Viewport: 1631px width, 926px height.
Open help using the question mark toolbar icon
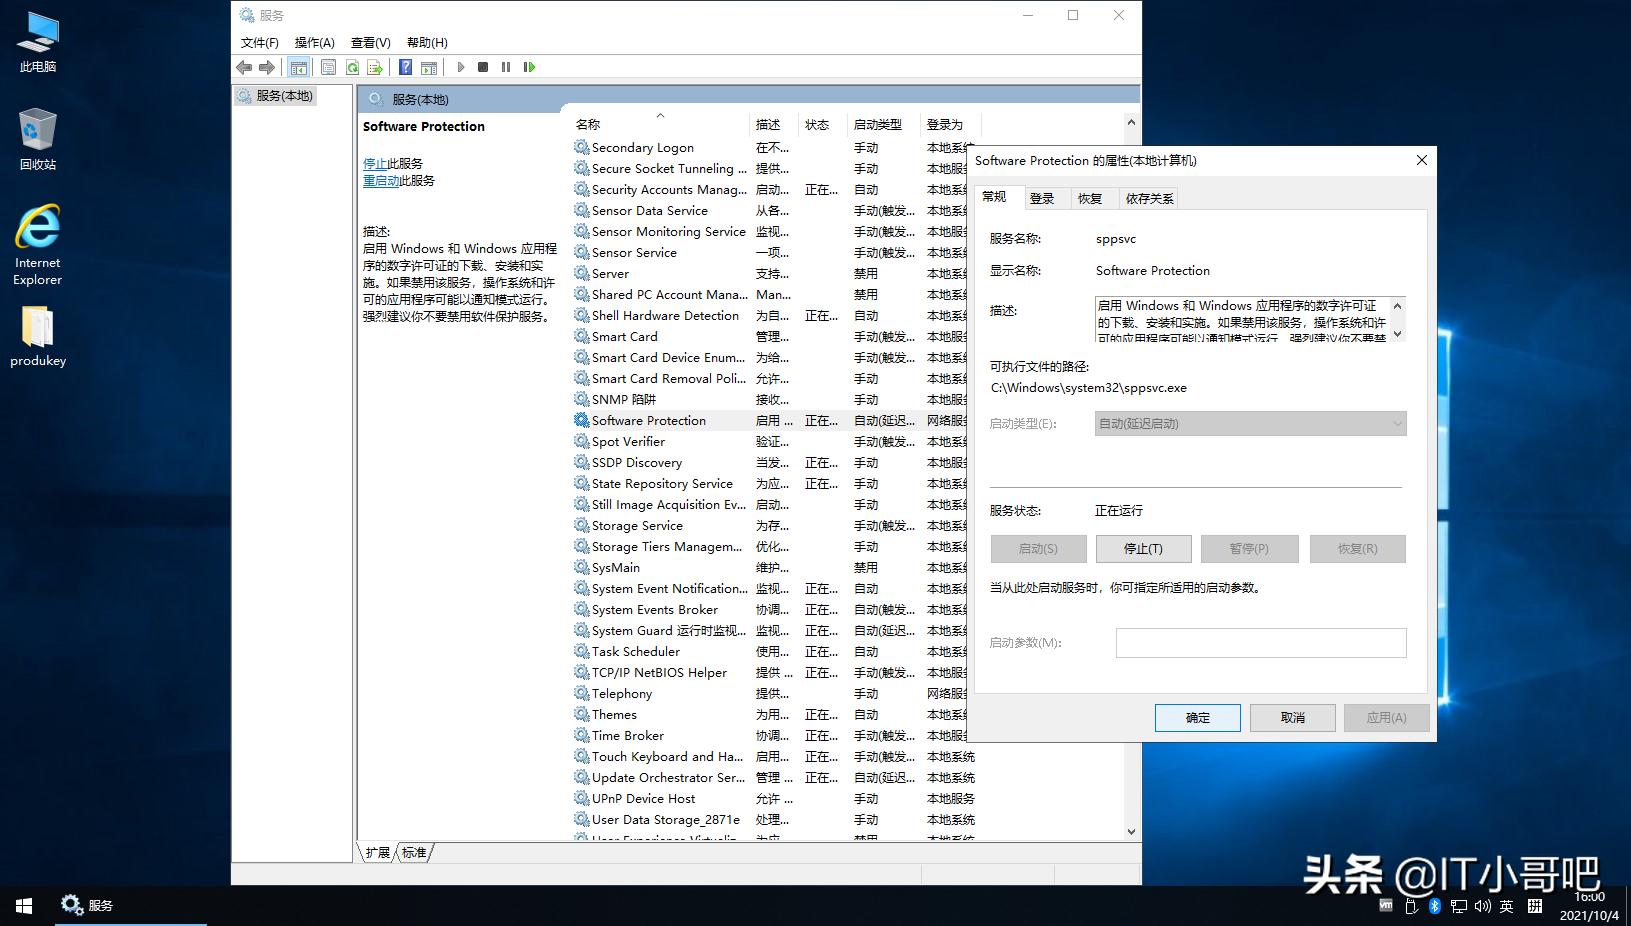pyautogui.click(x=405, y=67)
